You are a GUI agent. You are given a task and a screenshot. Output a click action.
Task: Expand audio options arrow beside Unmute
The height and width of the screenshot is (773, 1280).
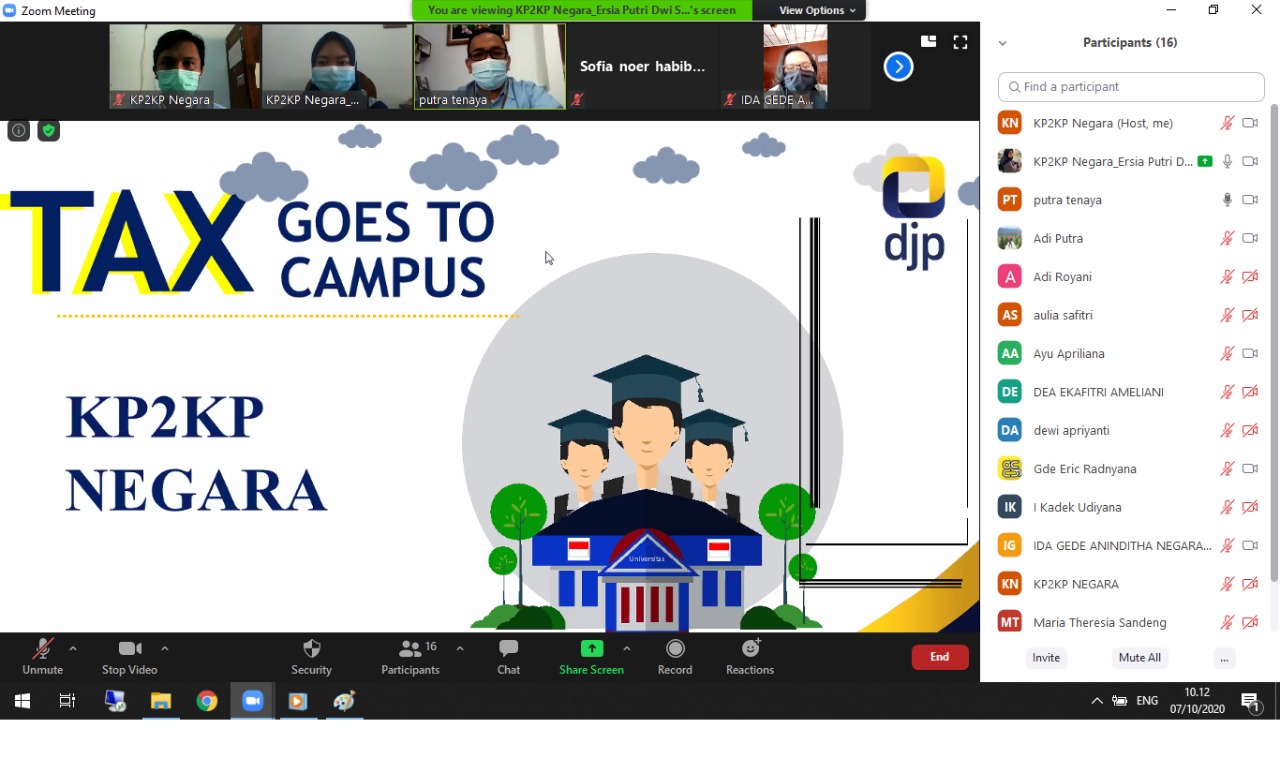(73, 649)
